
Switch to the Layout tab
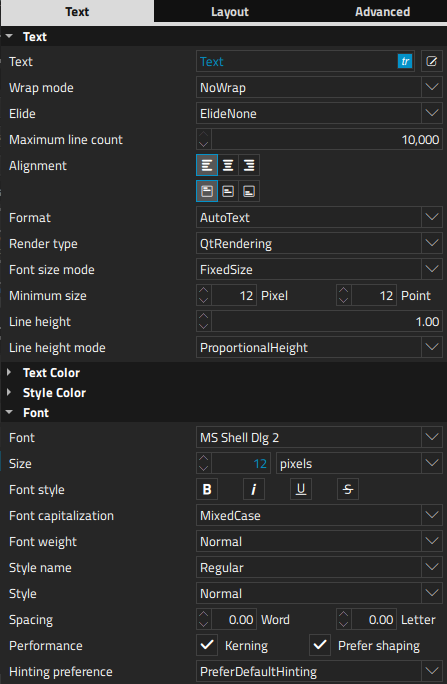click(x=230, y=11)
